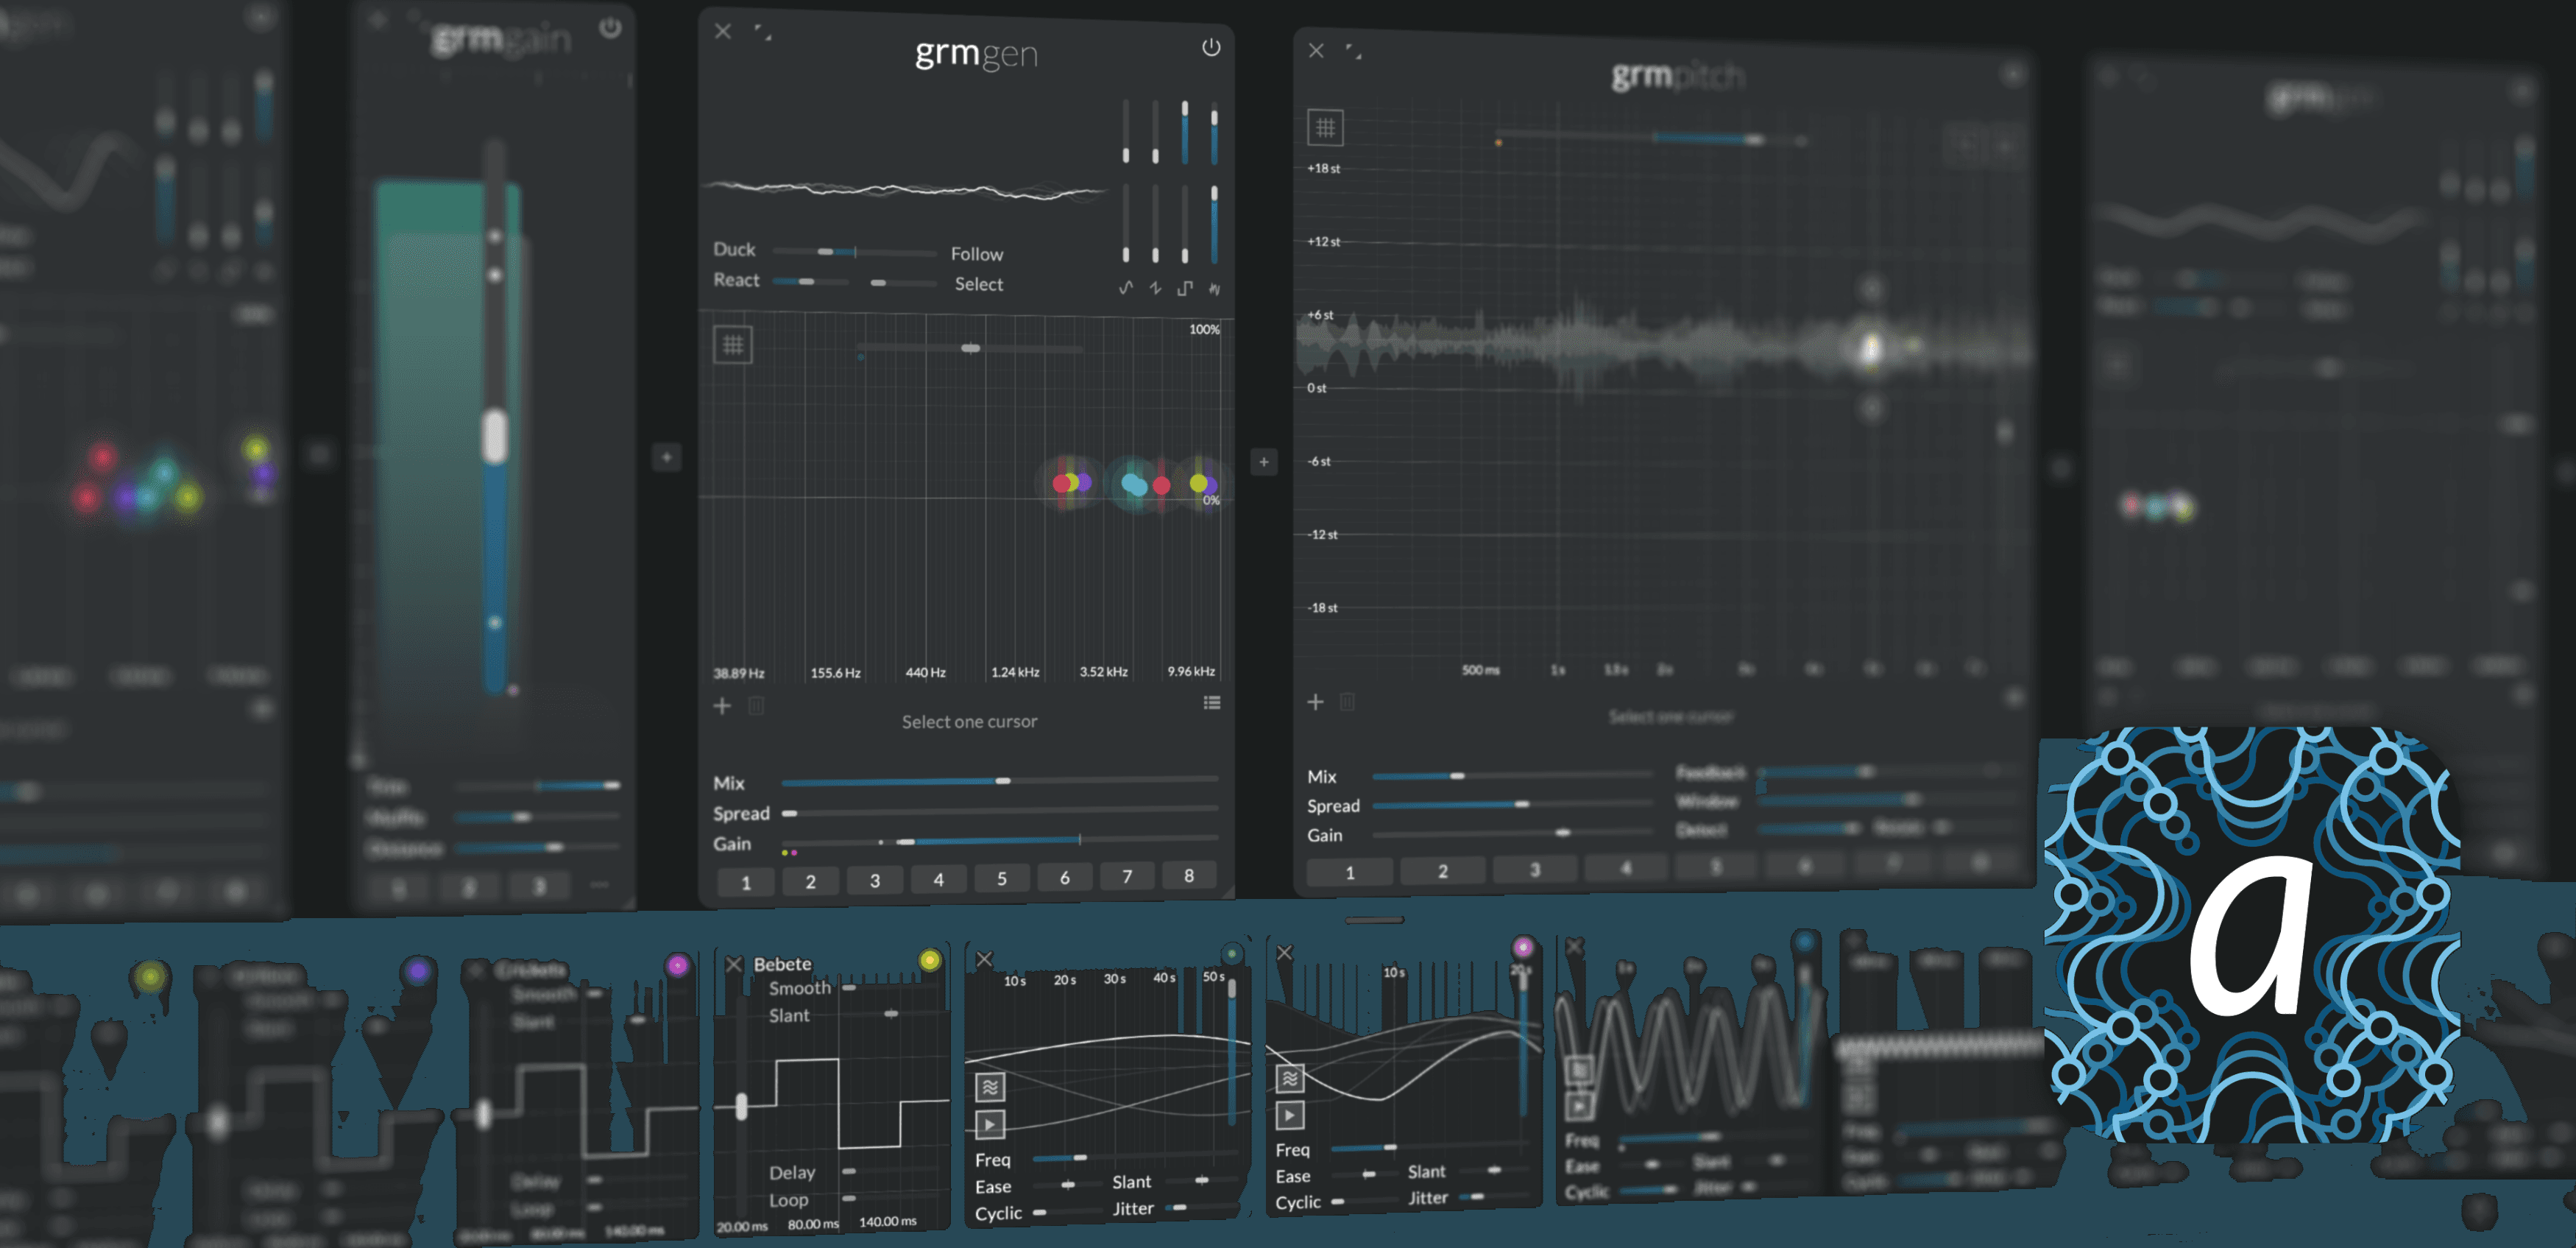Viewport: 2576px width, 1248px height.
Task: Adjust the React slider in grmgen
Action: coord(810,282)
